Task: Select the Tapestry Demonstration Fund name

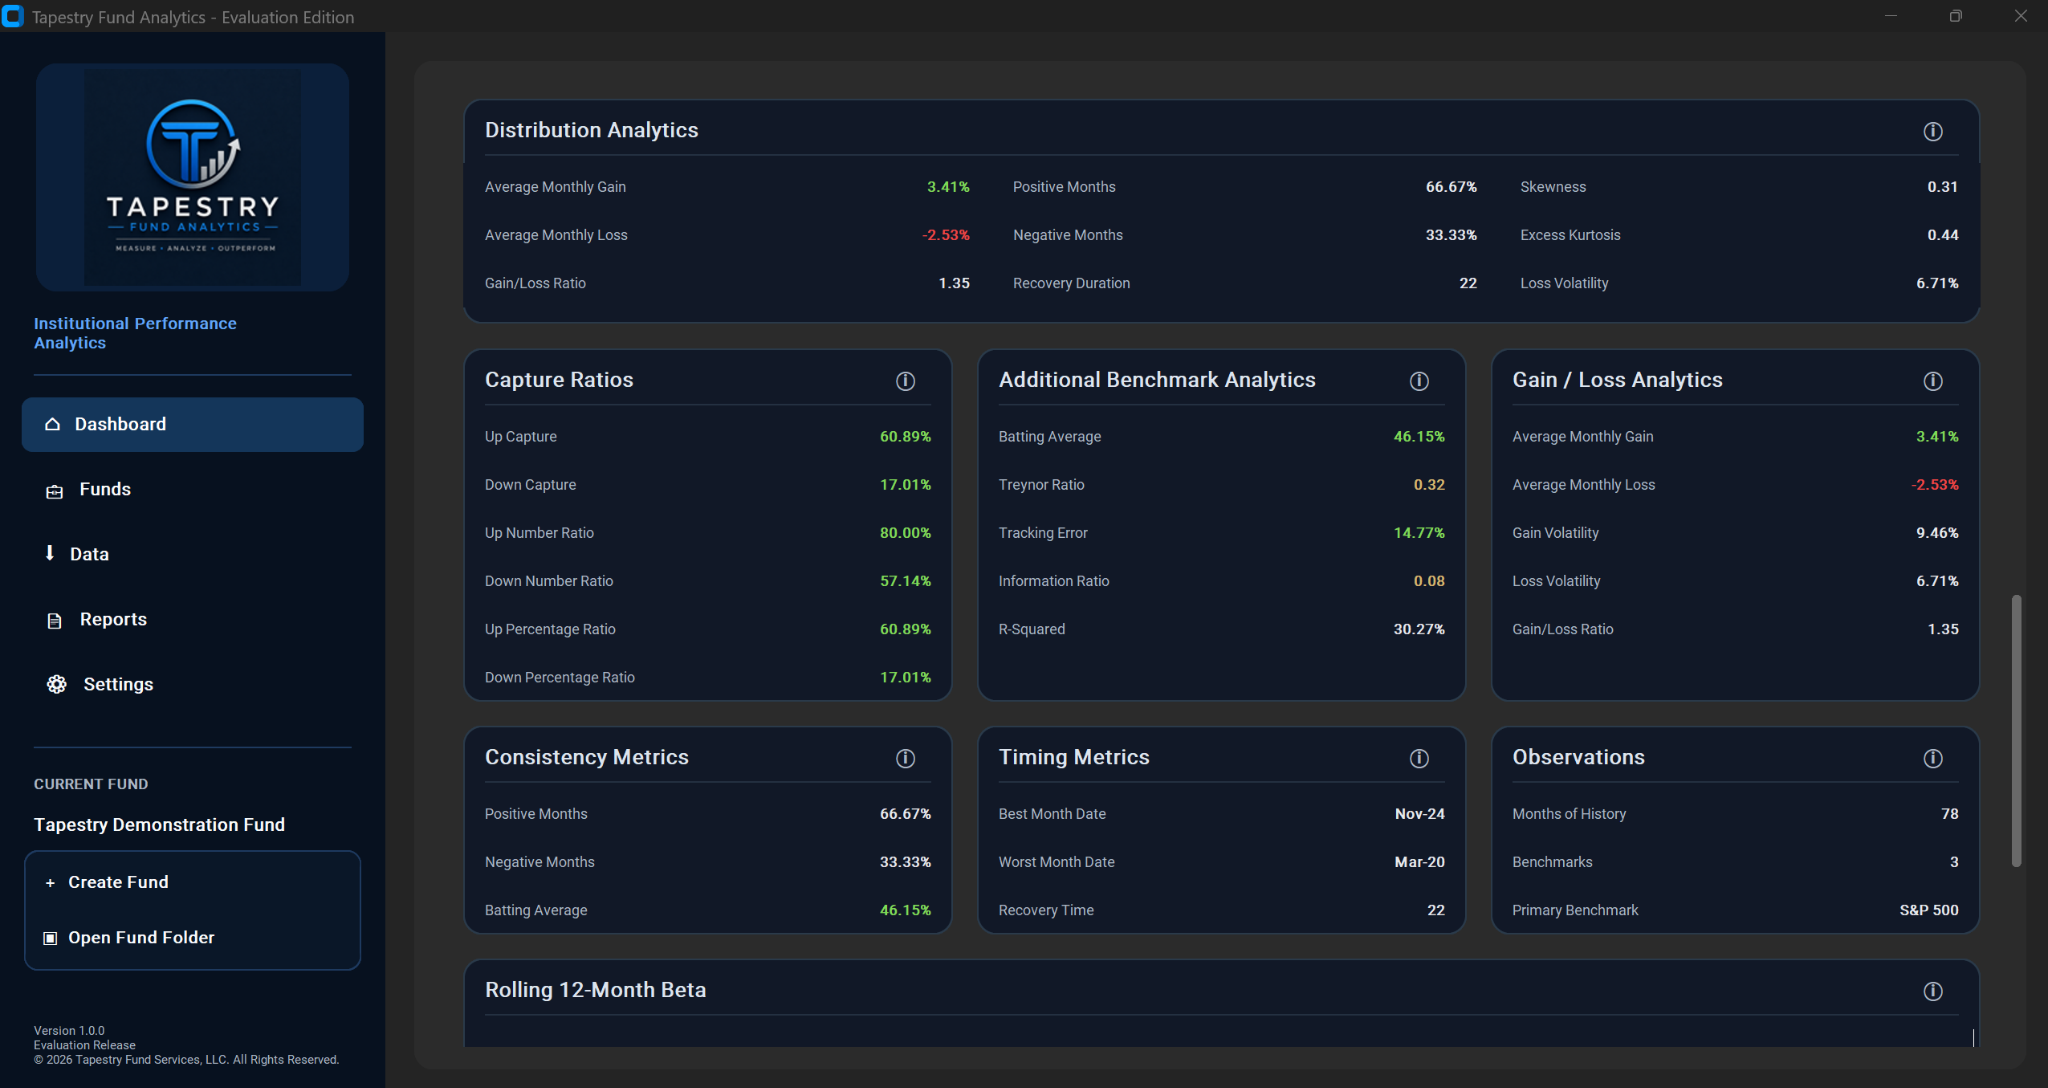Action: pos(159,824)
